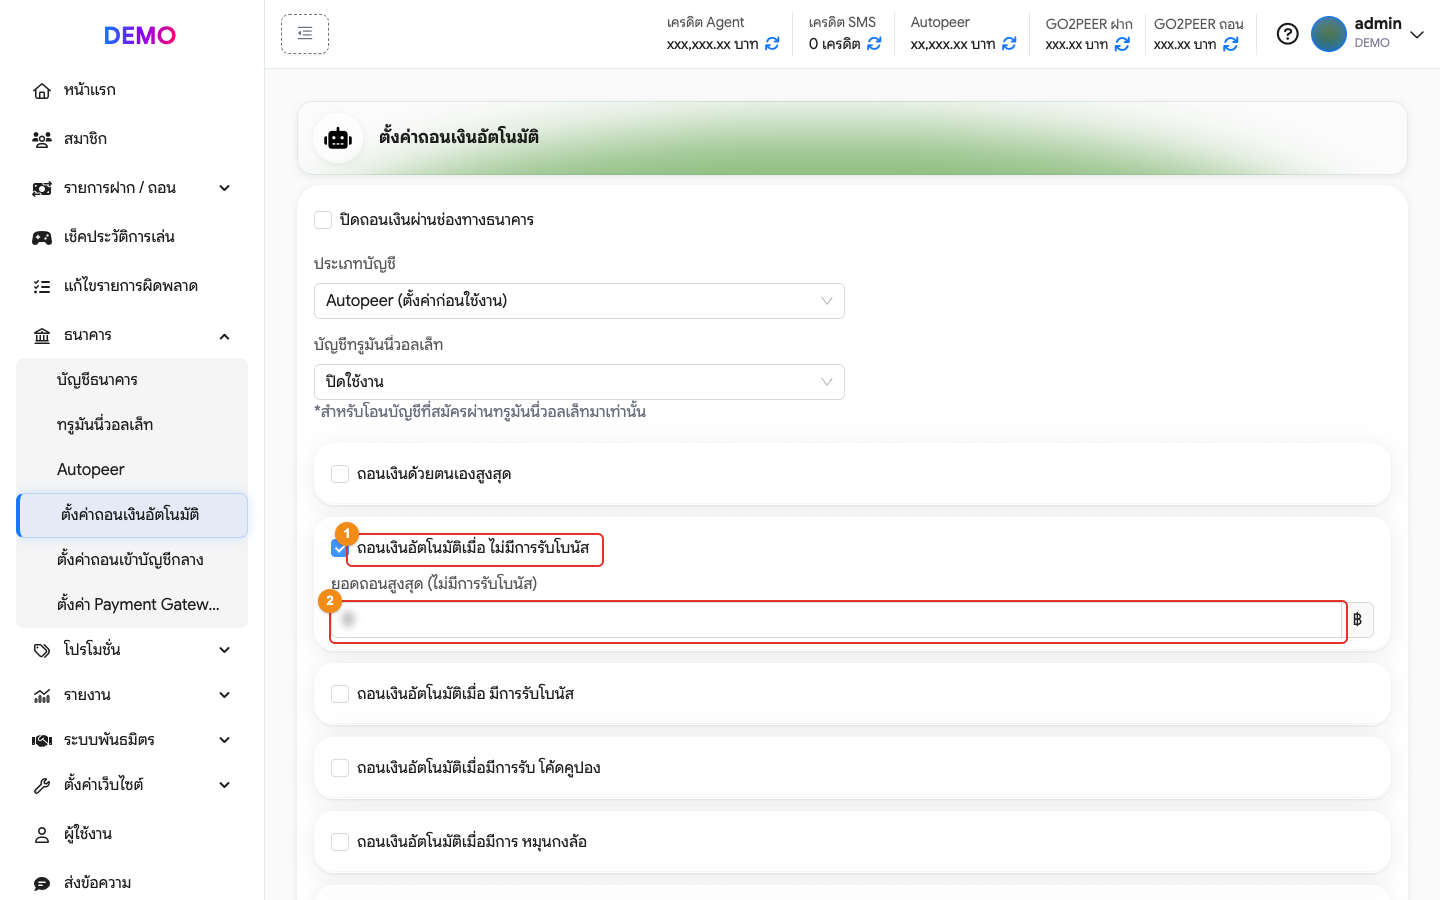Click the tag icon for โปรโมชั่น

click(42, 650)
